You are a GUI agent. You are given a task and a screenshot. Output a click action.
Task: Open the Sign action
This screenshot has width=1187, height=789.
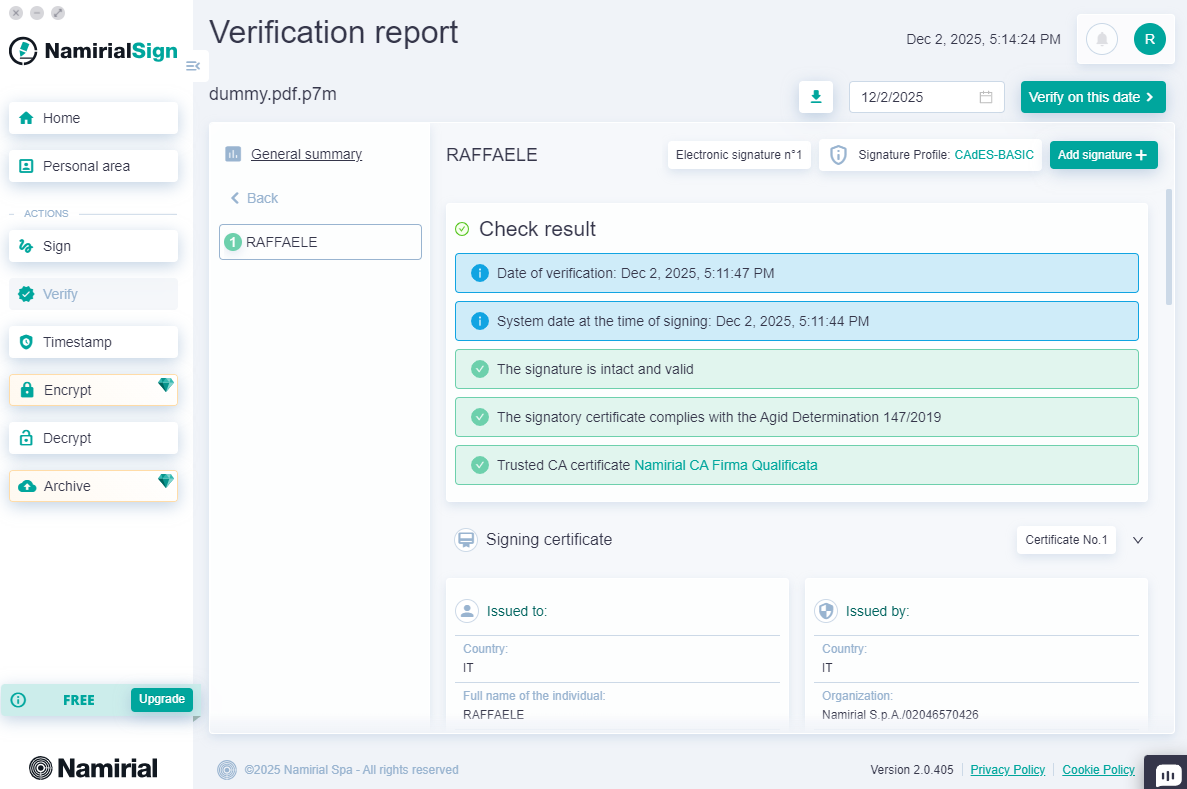point(93,246)
